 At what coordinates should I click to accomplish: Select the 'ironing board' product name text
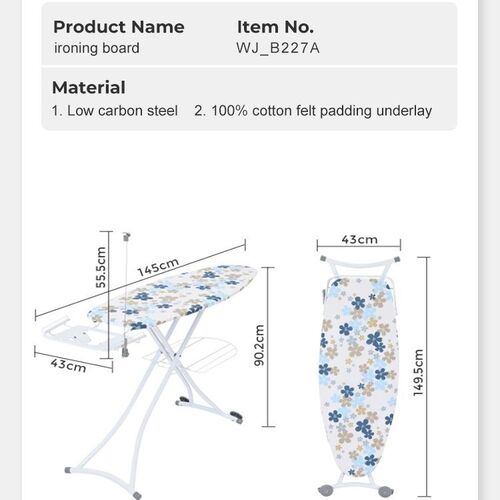coord(97,48)
